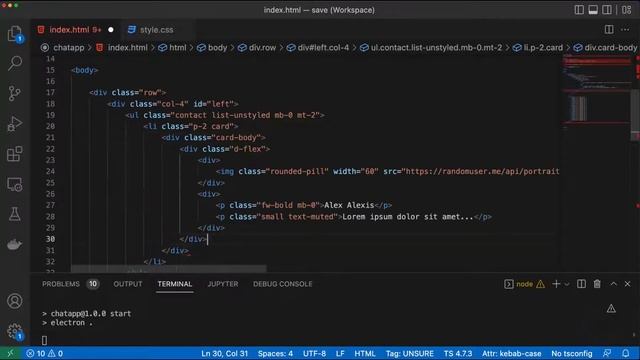Click the Tag: UNSURE status item
This screenshot has height=360, width=640.
point(409,353)
